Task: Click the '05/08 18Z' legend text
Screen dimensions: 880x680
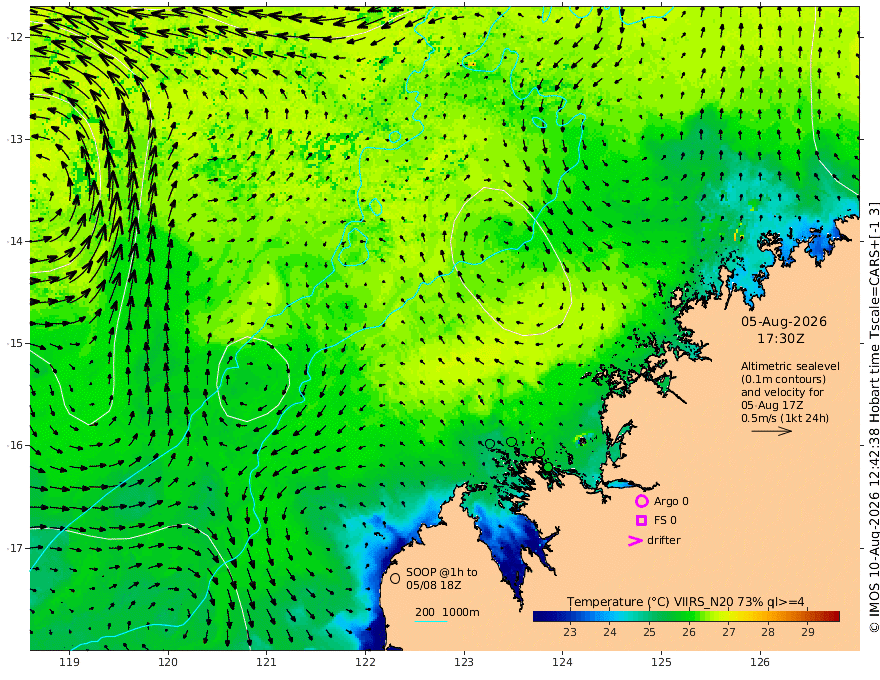Action: pos(434,585)
